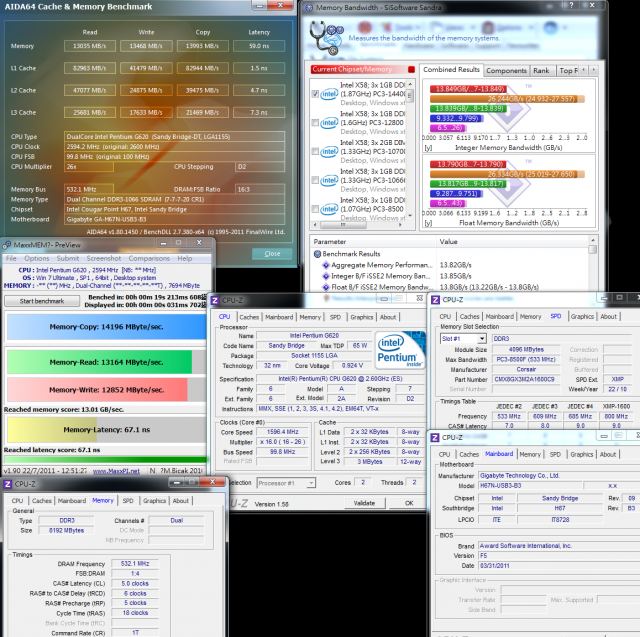
Task: Click Benchmark Results globe icon
Action: (x=317, y=254)
